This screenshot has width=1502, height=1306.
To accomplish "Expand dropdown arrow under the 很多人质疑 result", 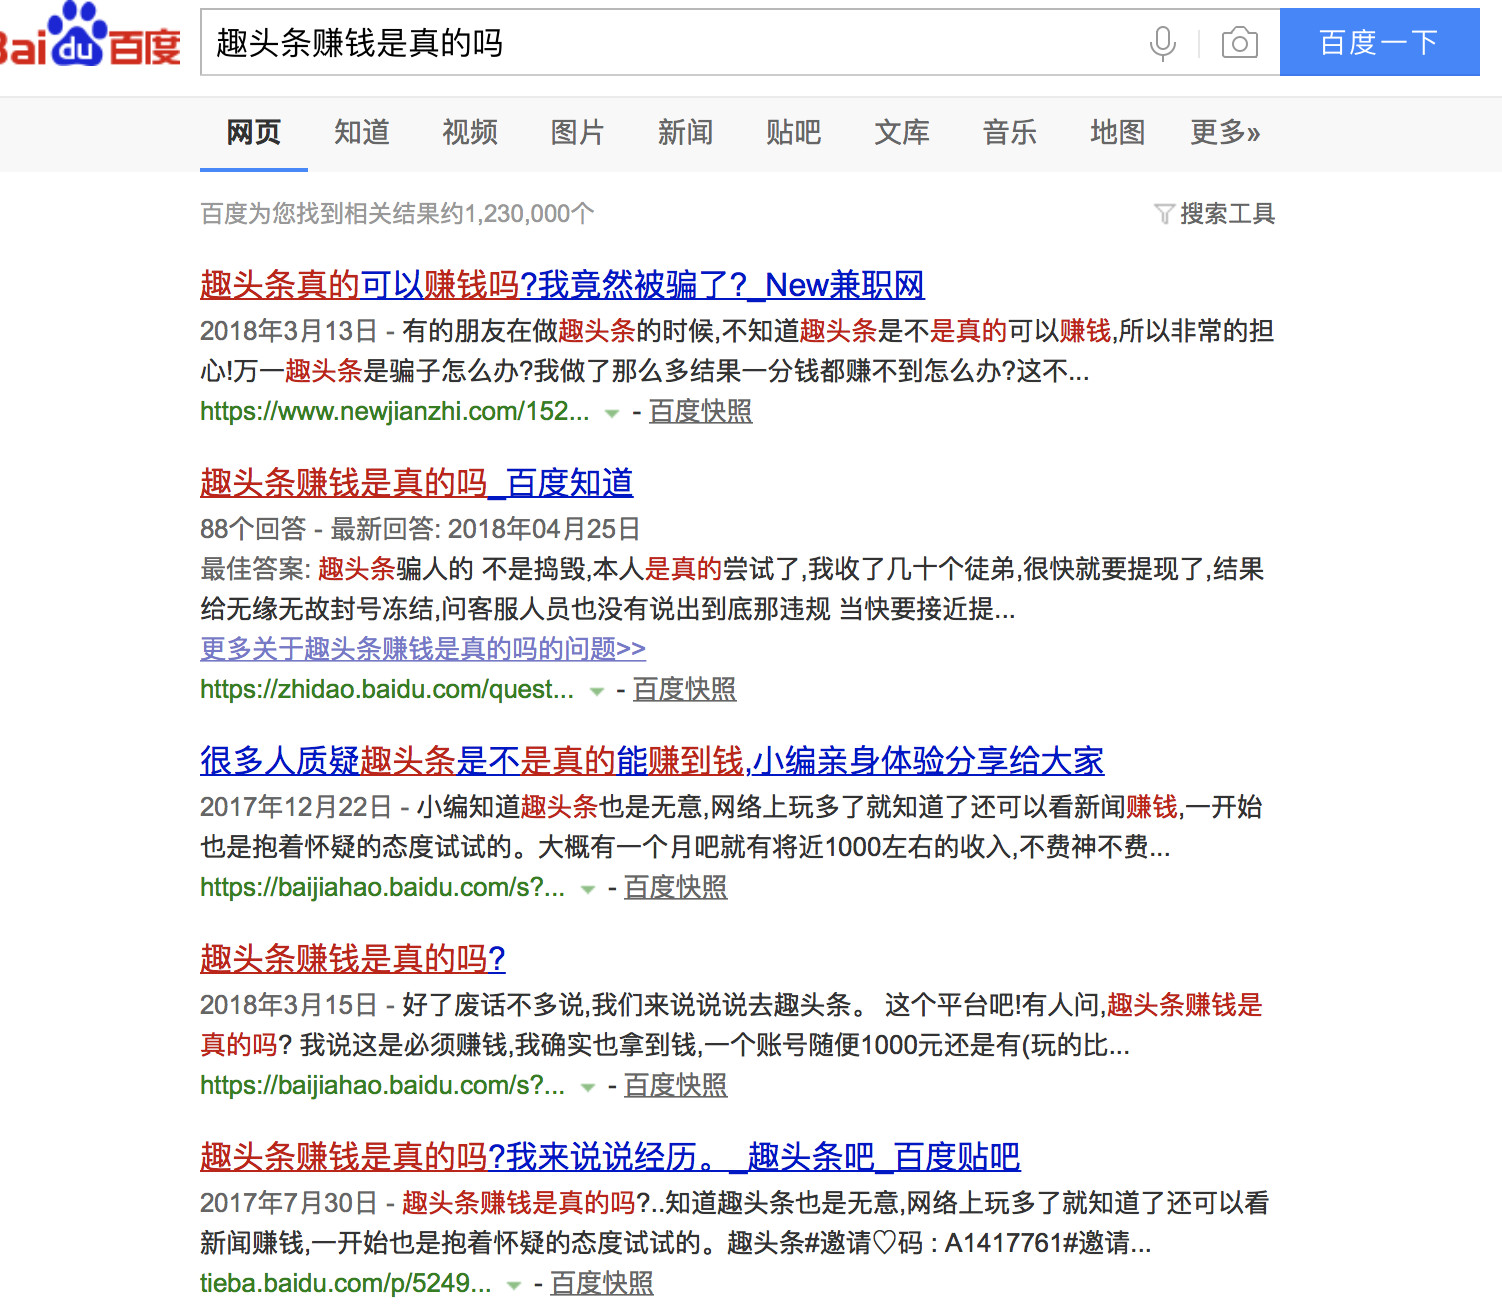I will point(588,889).
